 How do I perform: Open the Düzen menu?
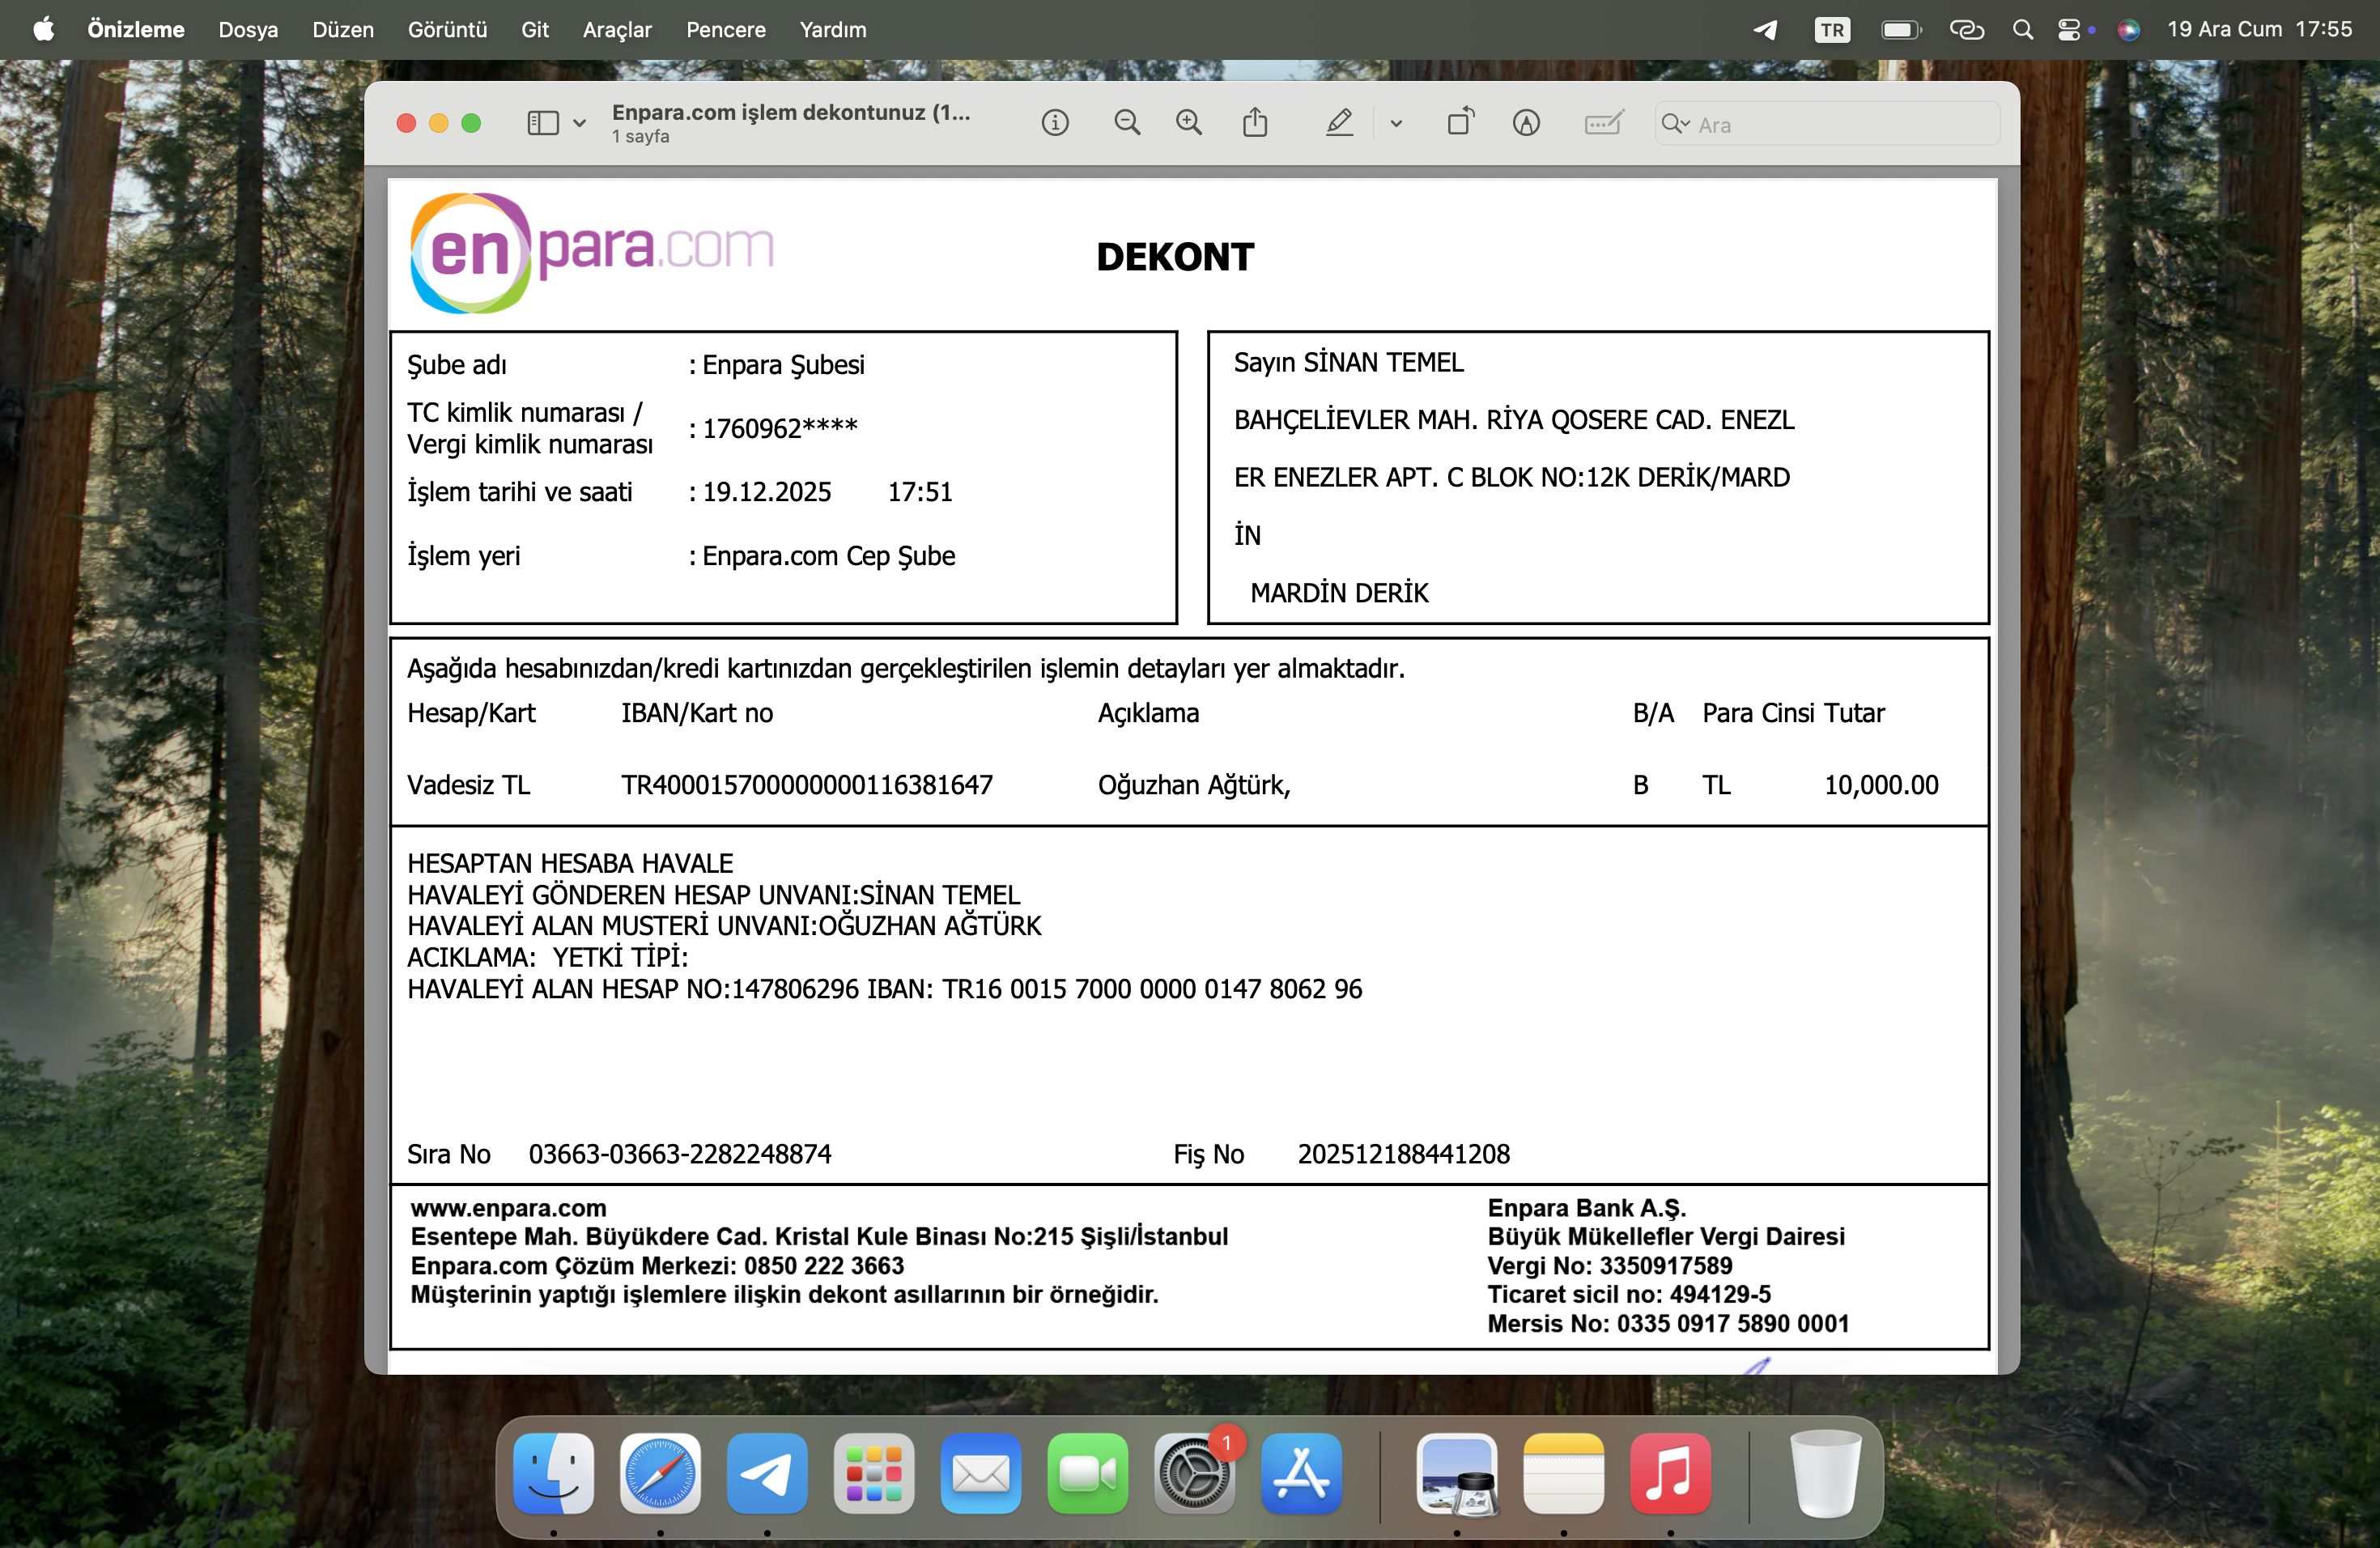(x=343, y=29)
